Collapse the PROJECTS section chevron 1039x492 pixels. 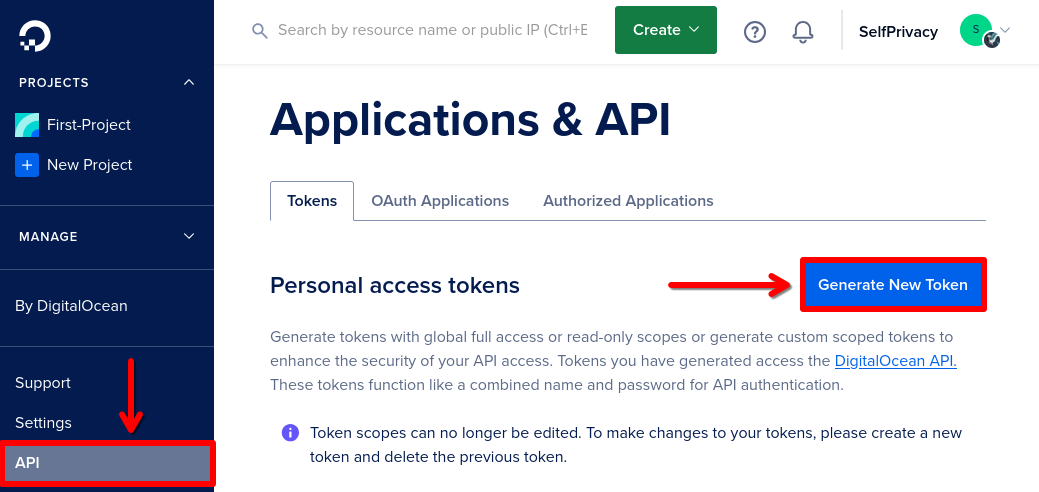[x=189, y=82]
